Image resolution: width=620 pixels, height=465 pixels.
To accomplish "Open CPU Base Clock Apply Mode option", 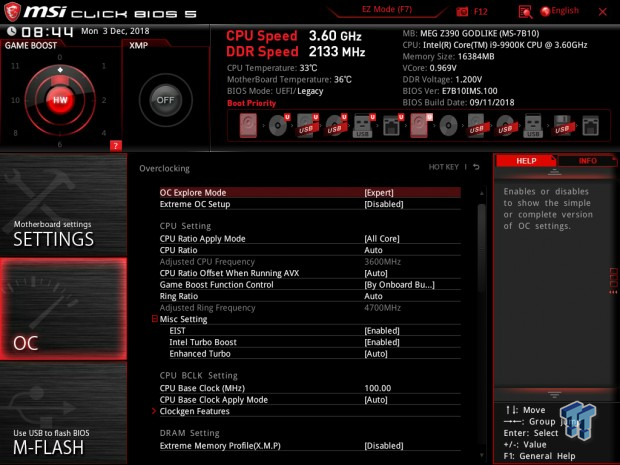I will tap(310, 400).
